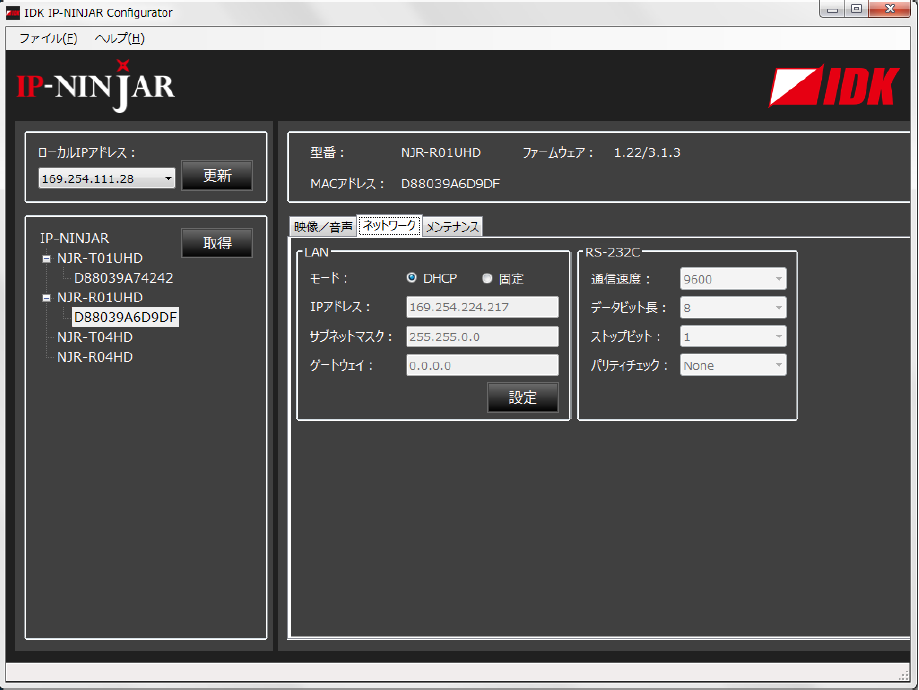Click the IDK logo in header
This screenshot has height=690, width=919.
(833, 86)
